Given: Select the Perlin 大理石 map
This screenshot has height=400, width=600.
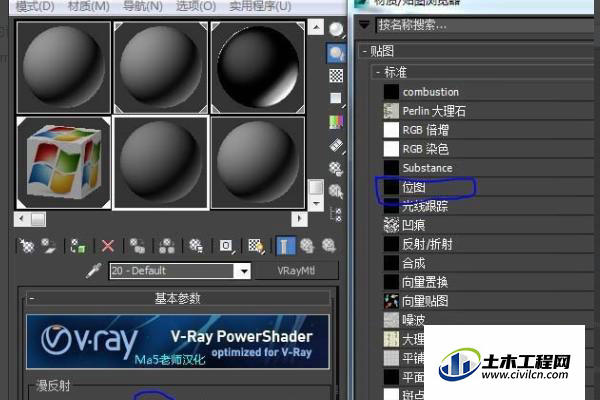Looking at the screenshot, I should [x=490, y=111].
